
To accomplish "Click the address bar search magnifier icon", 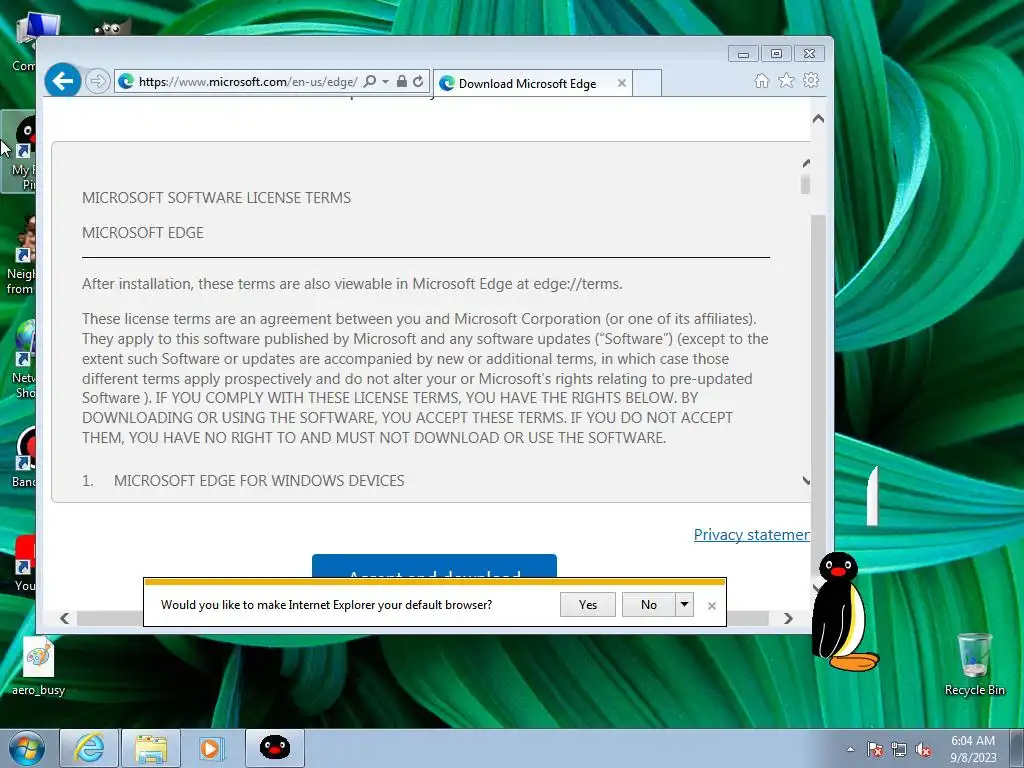I will tap(370, 81).
